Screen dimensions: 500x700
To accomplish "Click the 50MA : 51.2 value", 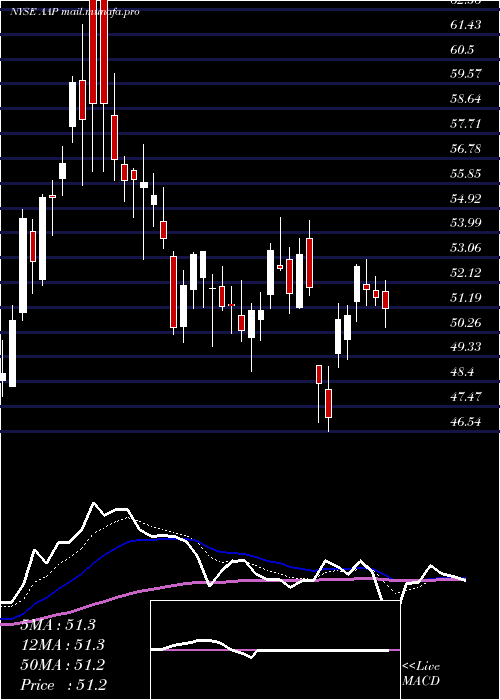I will [x=62, y=665].
